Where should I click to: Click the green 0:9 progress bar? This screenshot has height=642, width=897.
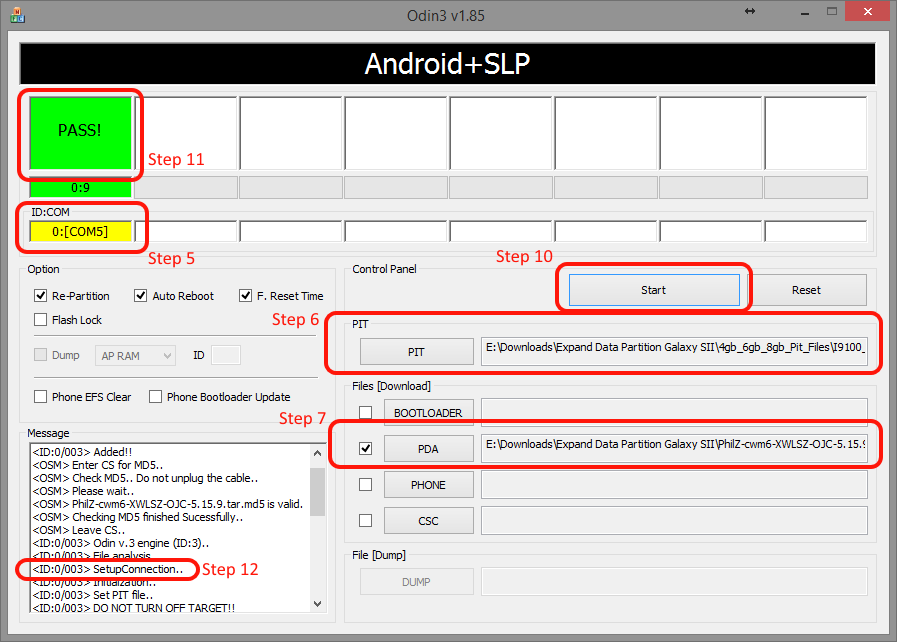pyautogui.click(x=80, y=188)
